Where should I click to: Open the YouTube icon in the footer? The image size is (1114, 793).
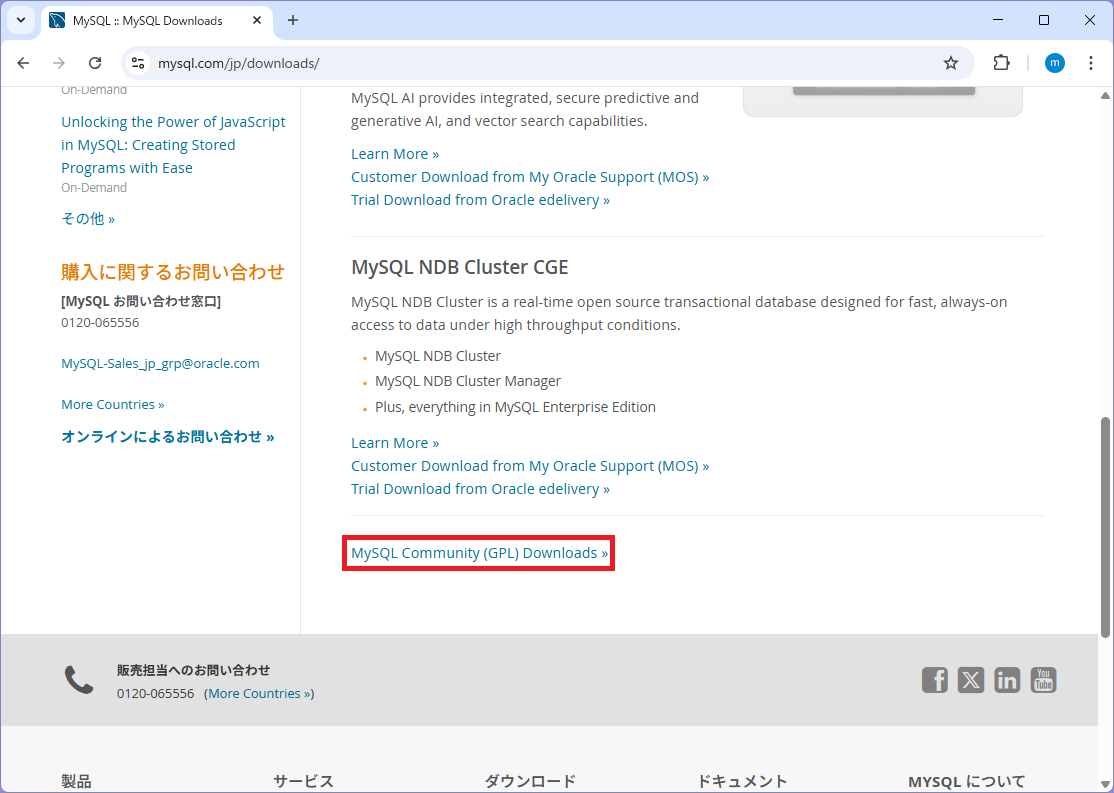point(1043,680)
